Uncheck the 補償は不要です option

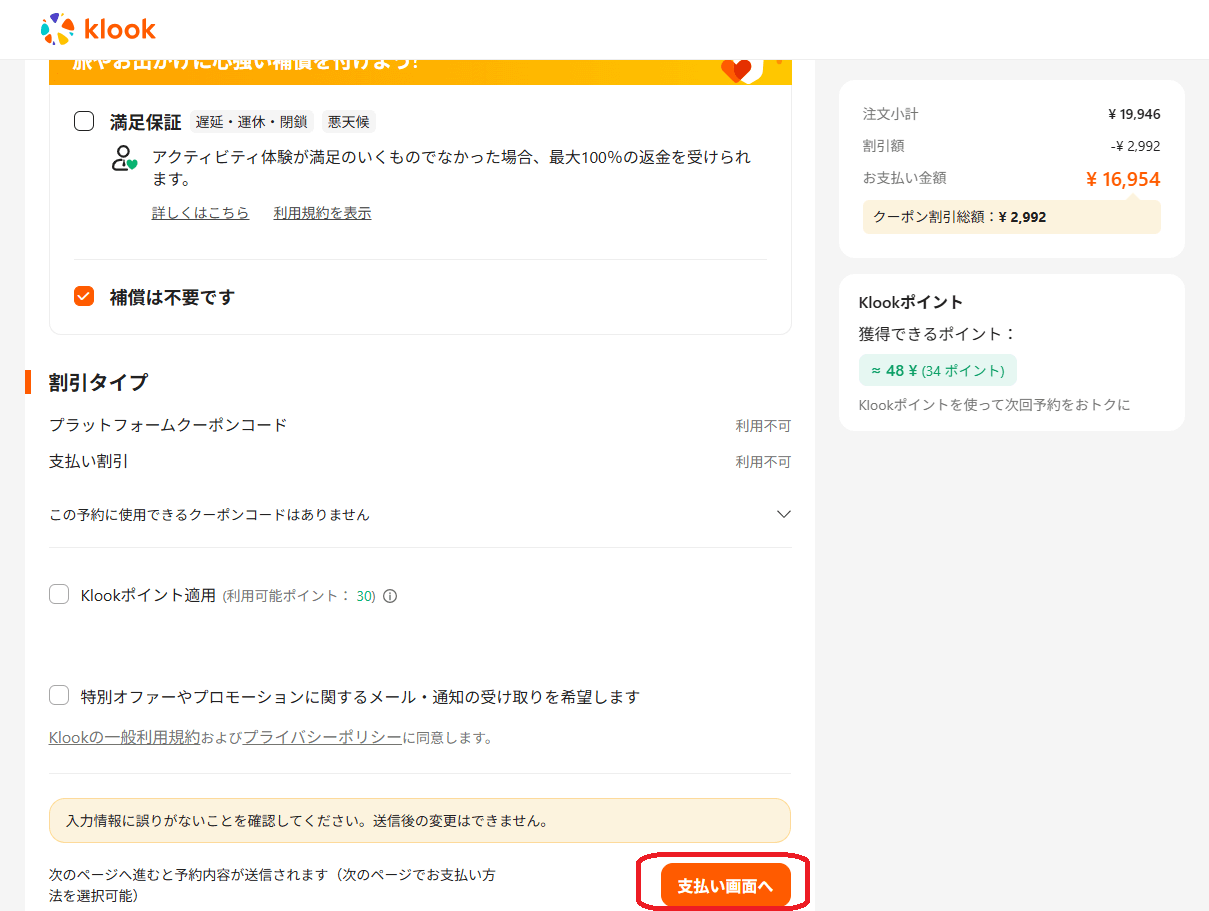85,297
